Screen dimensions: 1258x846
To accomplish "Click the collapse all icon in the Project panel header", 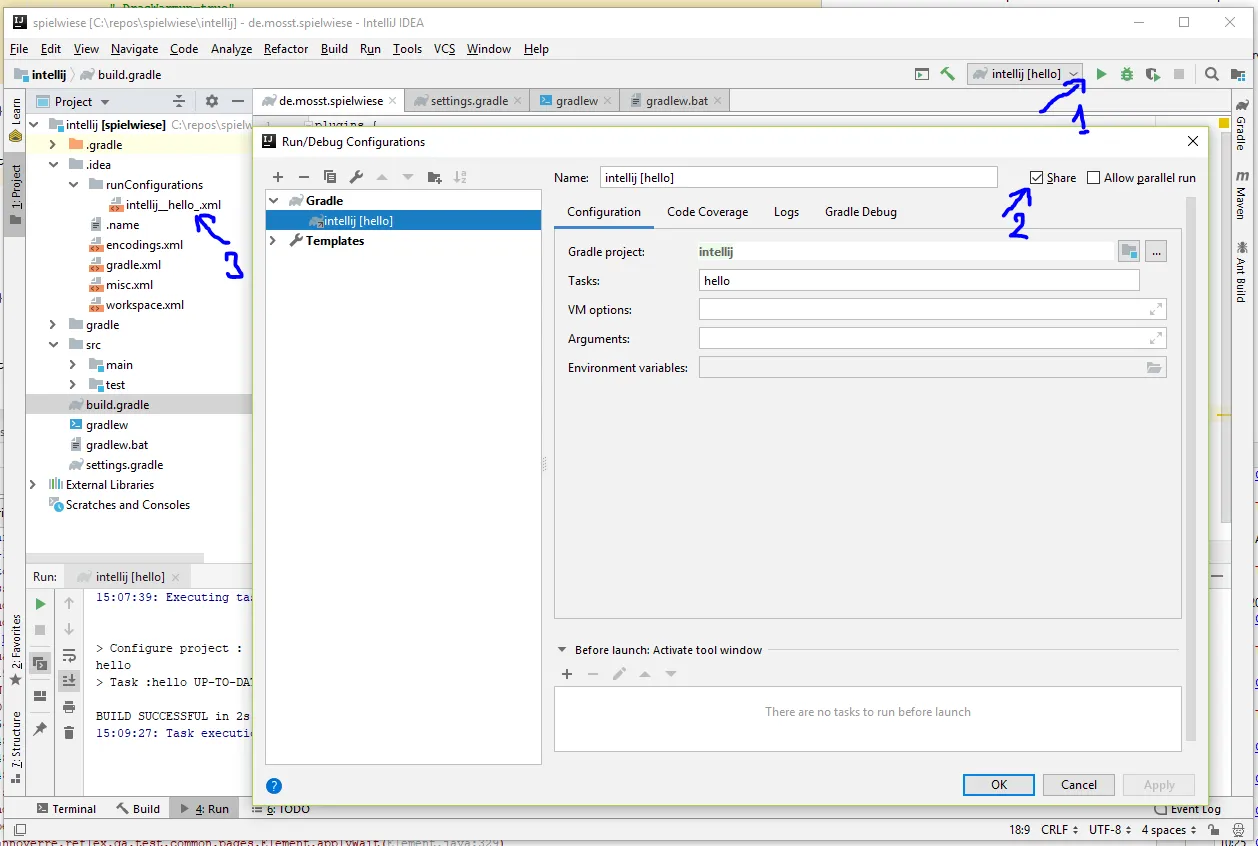I will click(179, 101).
